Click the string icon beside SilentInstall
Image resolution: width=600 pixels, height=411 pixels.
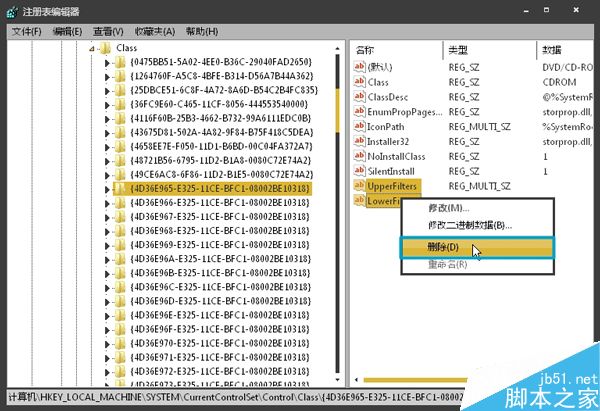pos(359,171)
